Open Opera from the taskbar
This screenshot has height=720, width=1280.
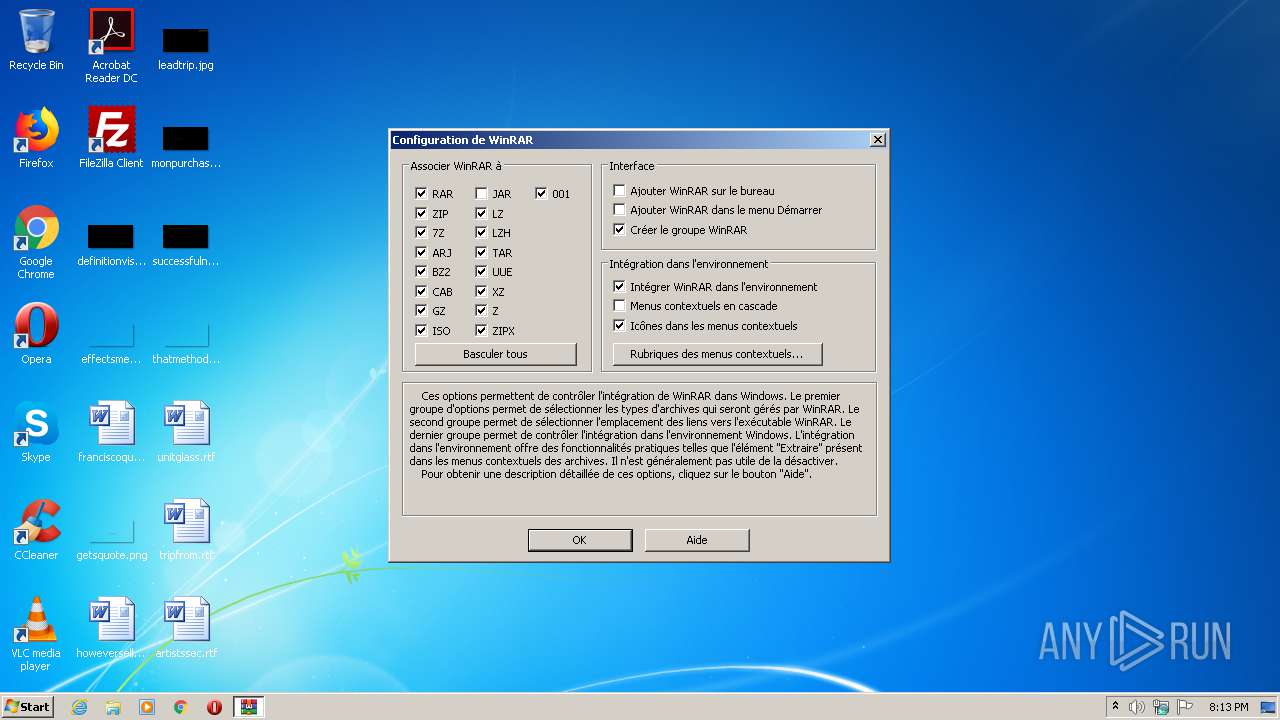pyautogui.click(x=214, y=707)
